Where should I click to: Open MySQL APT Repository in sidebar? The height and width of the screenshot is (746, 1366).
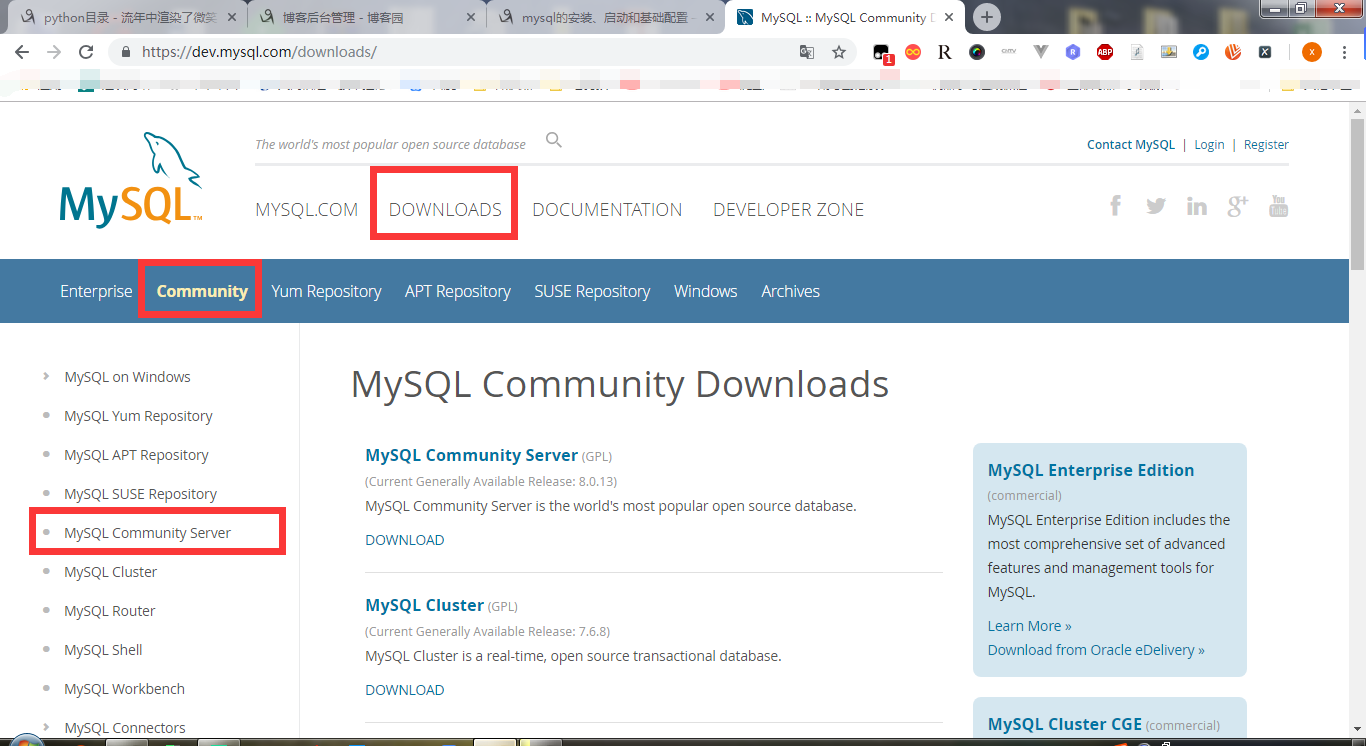pyautogui.click(x=136, y=455)
